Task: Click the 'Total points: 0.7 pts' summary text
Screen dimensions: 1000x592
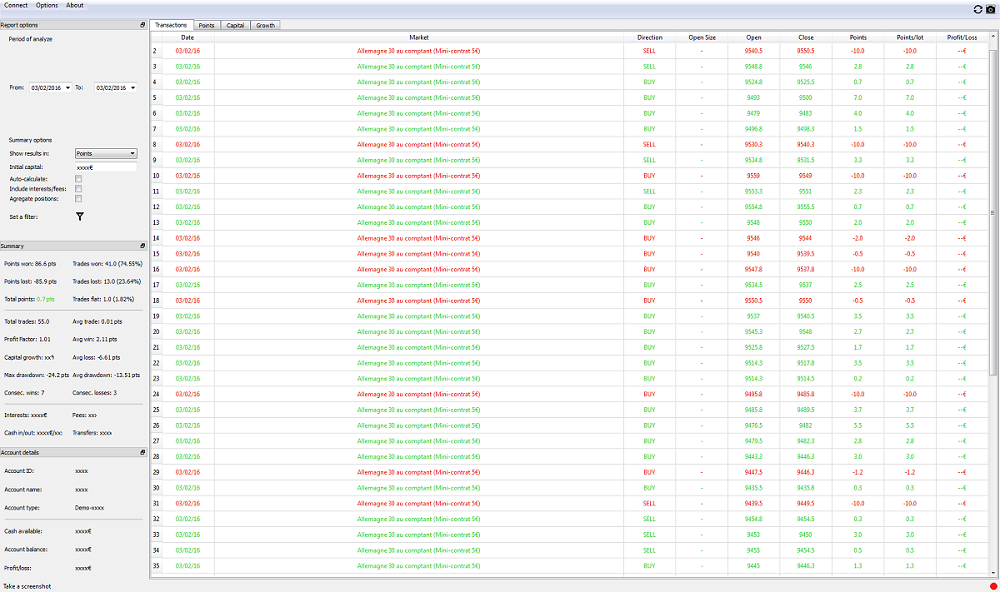Action: point(29,299)
